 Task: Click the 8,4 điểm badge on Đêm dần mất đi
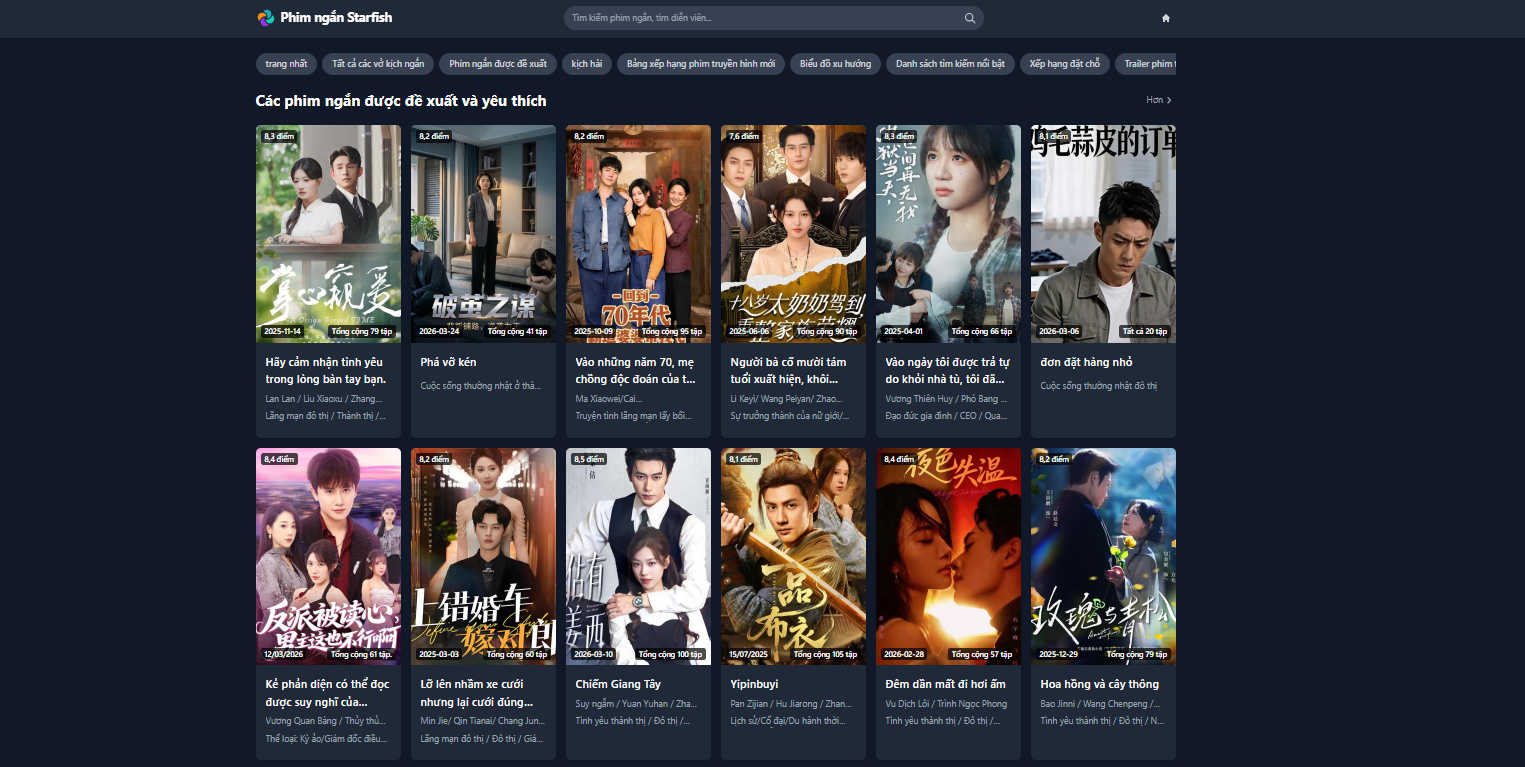(x=899, y=459)
